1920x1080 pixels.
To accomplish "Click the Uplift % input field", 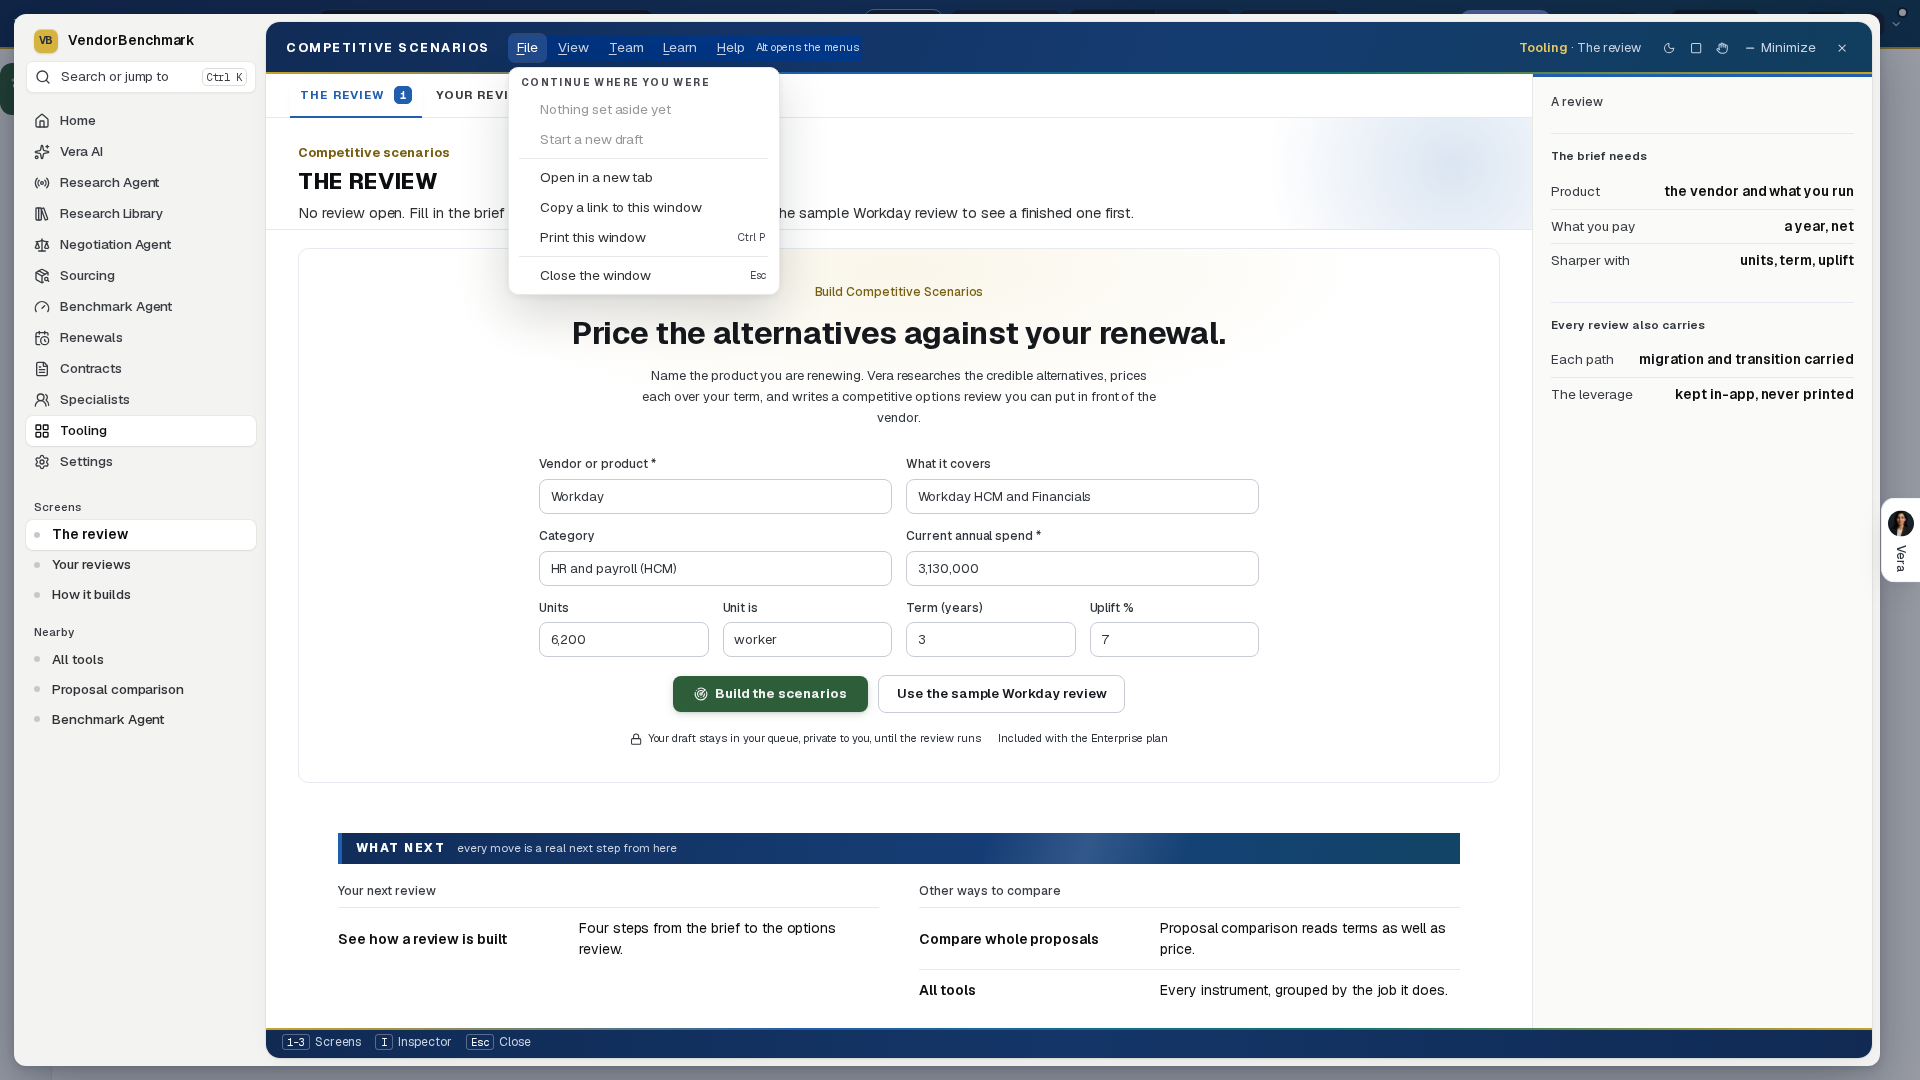I will tap(1174, 640).
